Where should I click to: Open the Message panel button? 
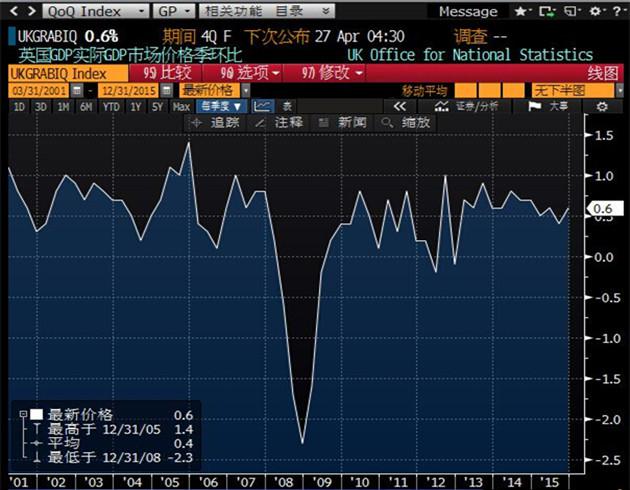pos(468,11)
